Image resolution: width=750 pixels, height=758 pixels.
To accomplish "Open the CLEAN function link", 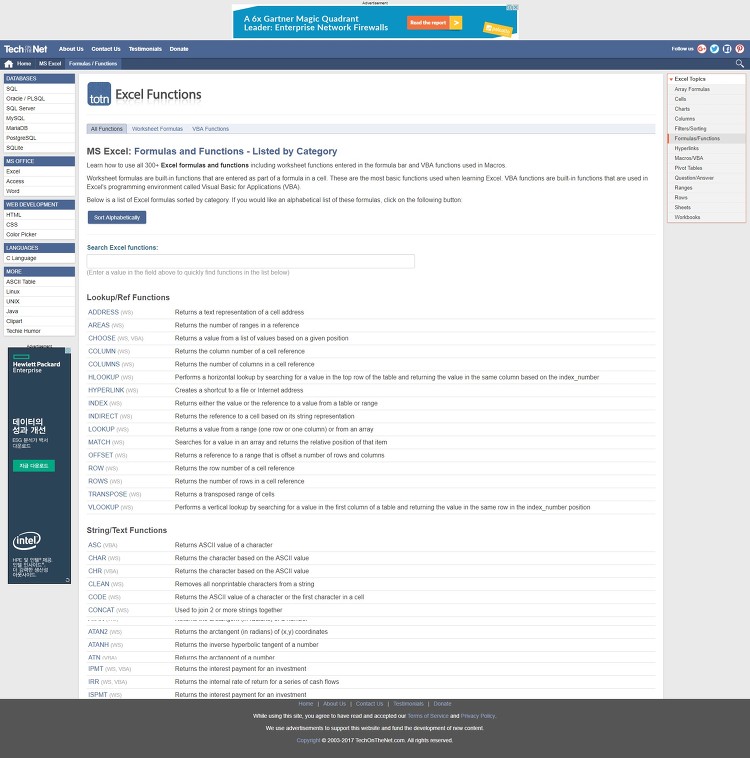I will click(99, 584).
